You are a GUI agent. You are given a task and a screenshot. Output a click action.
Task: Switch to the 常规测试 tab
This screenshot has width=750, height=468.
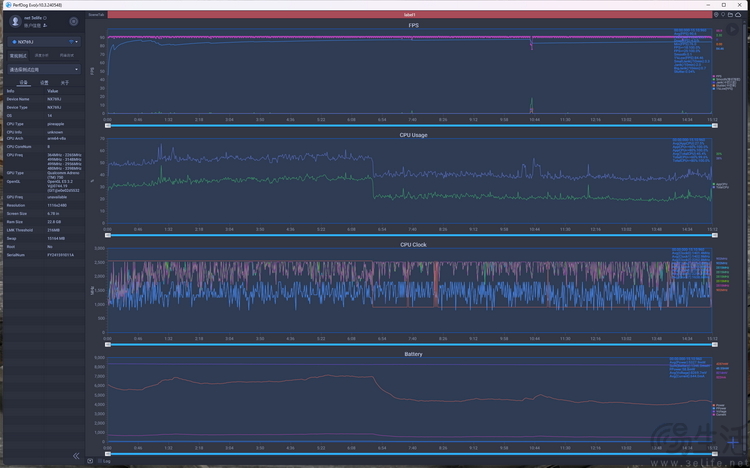(18, 56)
